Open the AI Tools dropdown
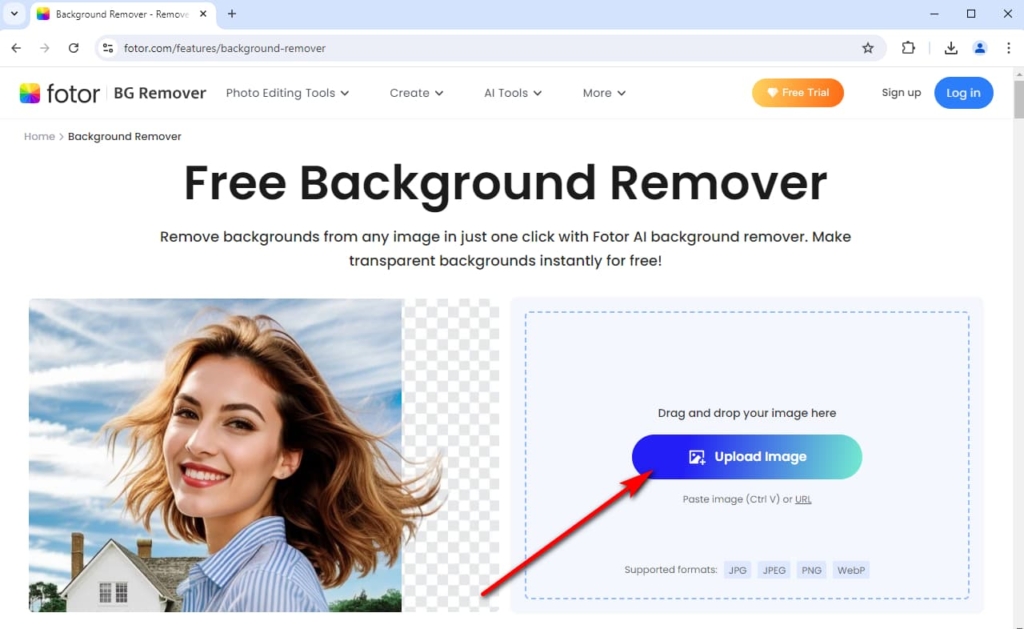 coord(512,92)
